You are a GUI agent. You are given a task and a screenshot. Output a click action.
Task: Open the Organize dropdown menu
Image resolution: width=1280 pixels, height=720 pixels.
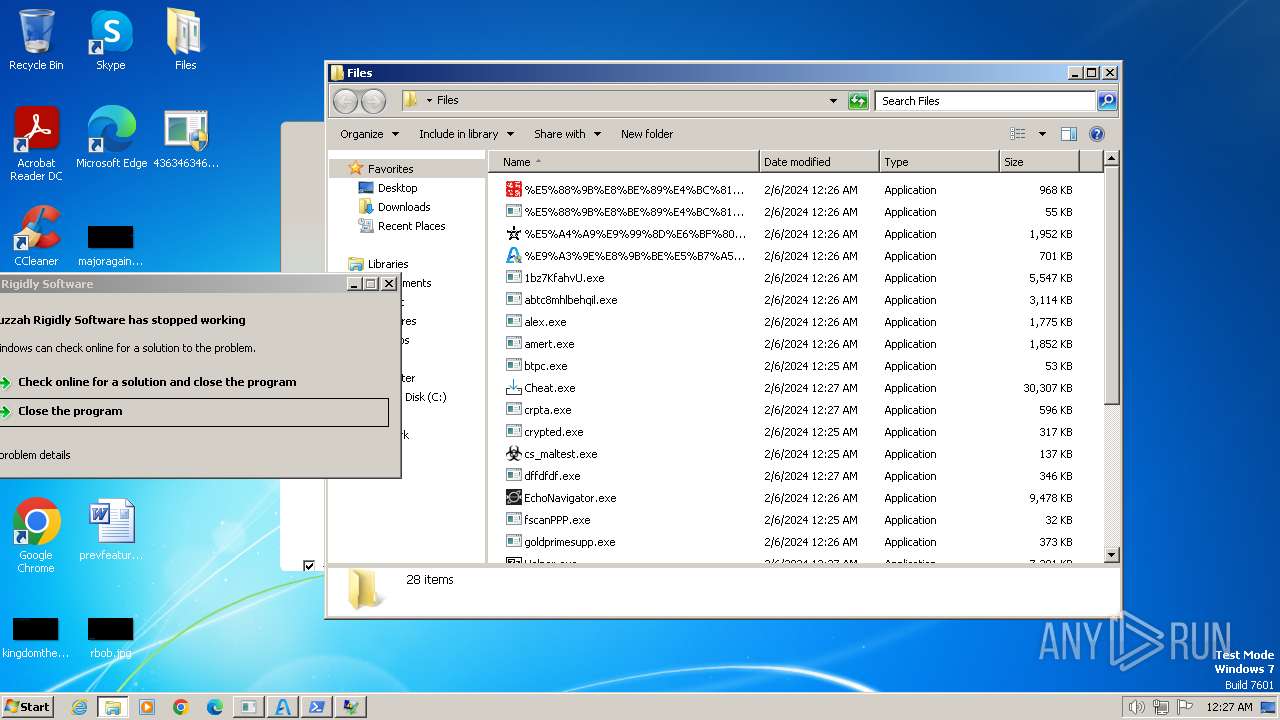click(369, 134)
